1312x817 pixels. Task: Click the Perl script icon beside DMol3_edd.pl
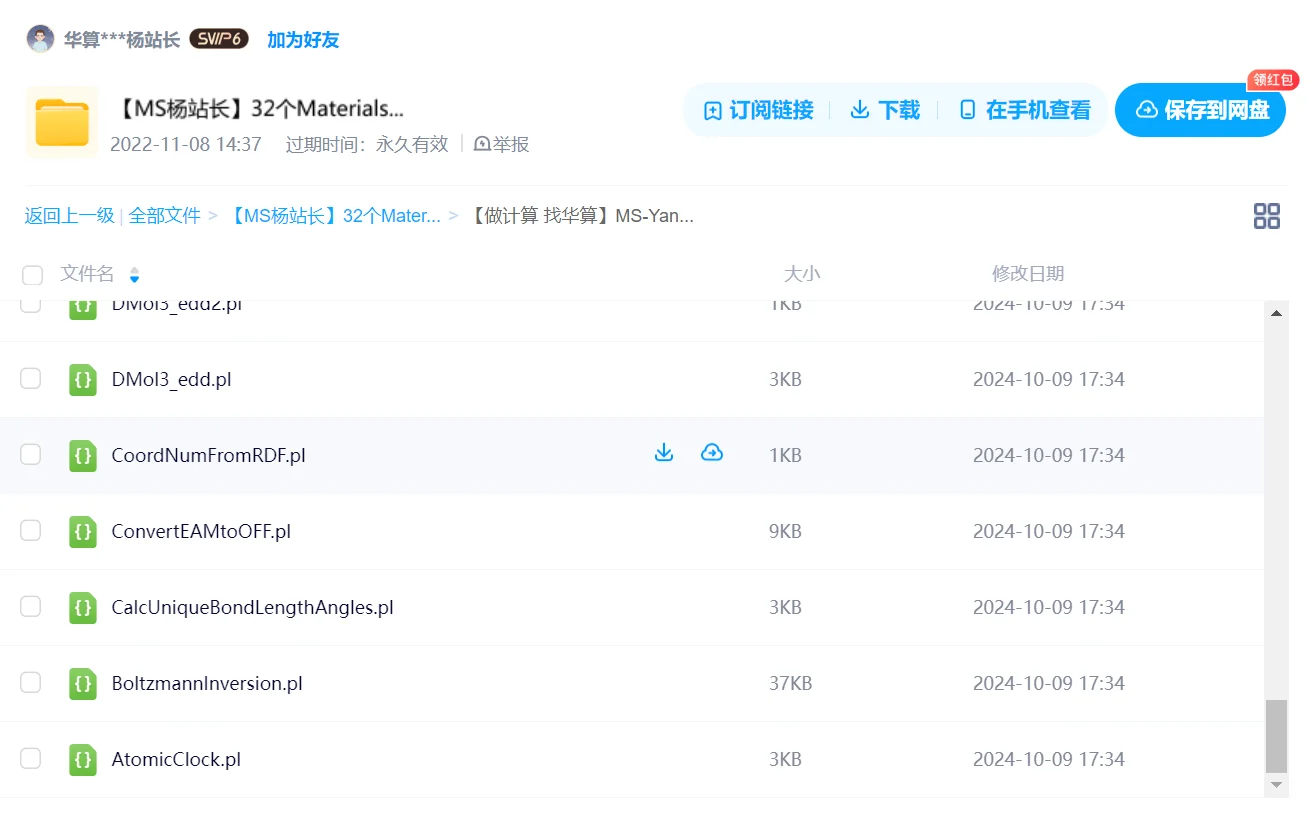coord(83,379)
